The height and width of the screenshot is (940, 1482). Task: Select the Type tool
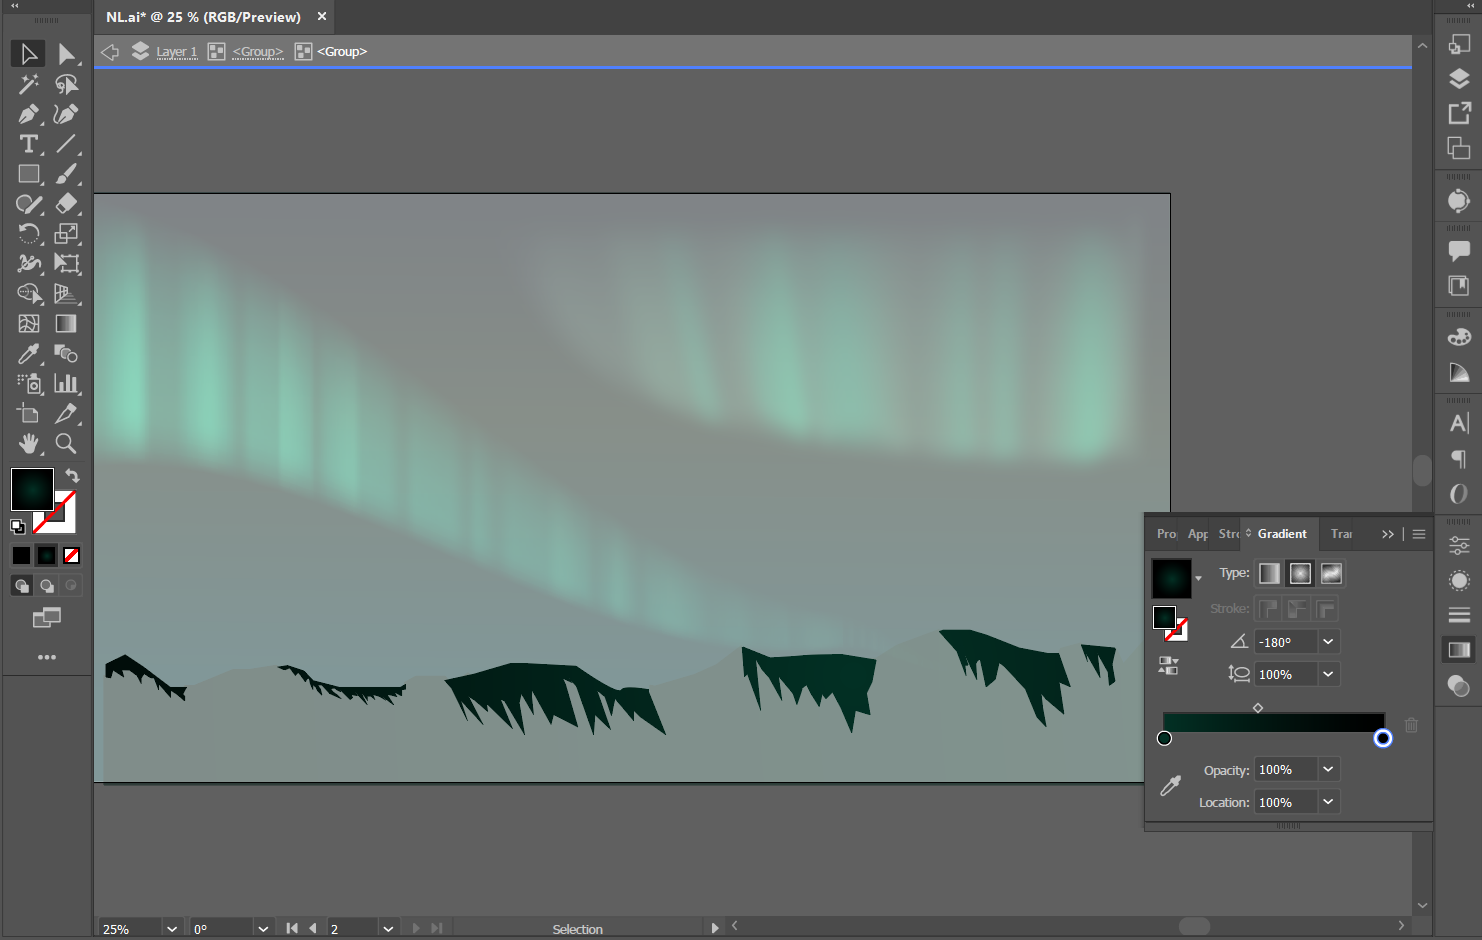28,144
